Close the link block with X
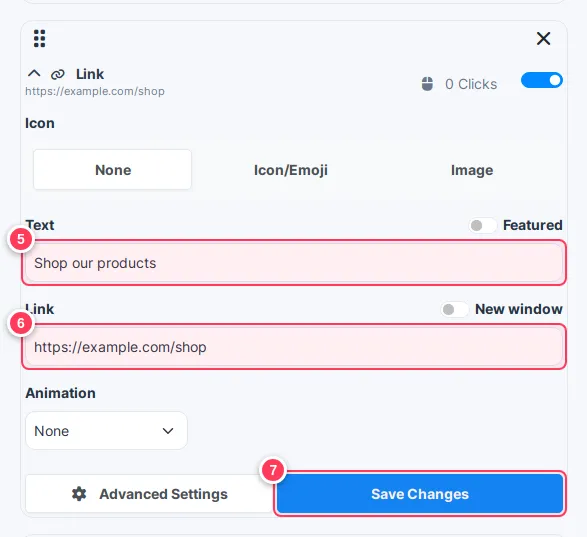The height and width of the screenshot is (537, 587). coord(543,38)
